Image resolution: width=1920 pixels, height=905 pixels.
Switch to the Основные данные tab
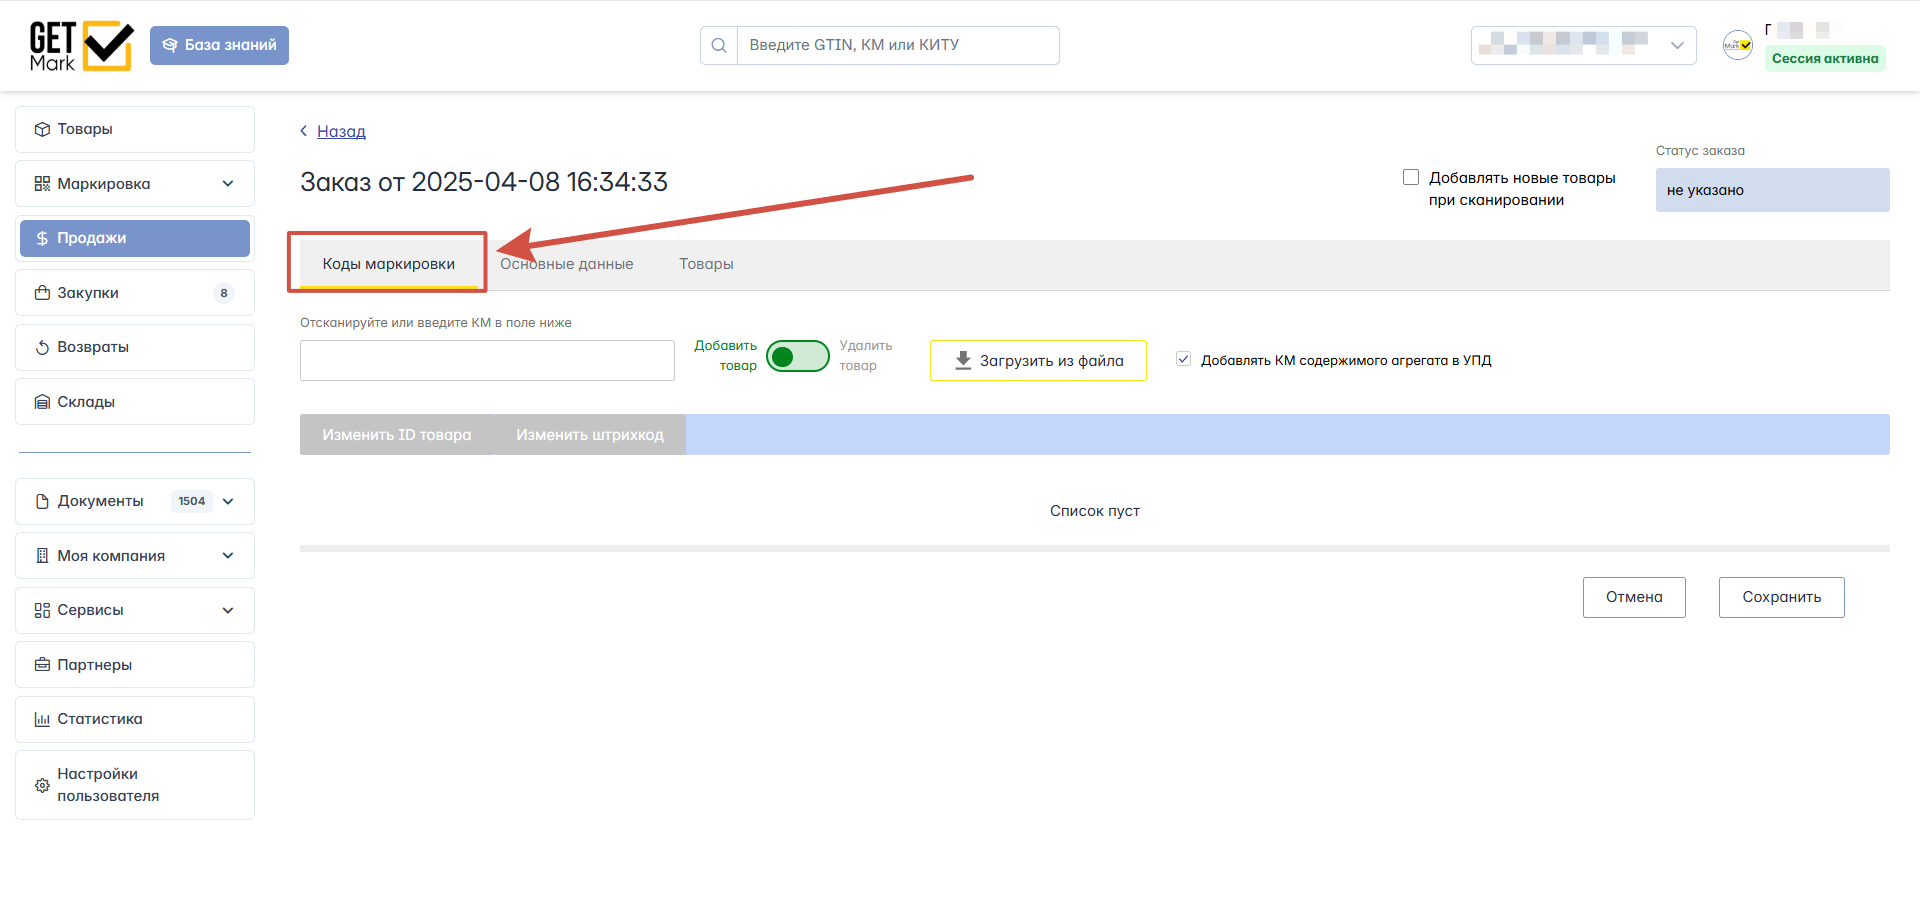[567, 264]
